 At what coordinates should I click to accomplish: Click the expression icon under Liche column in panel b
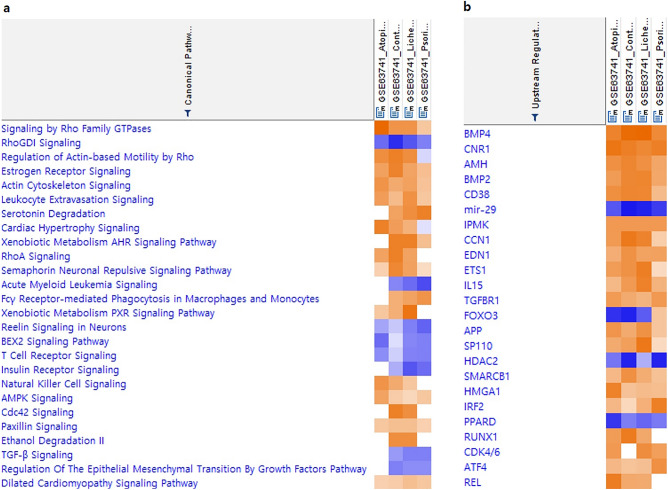tap(643, 116)
